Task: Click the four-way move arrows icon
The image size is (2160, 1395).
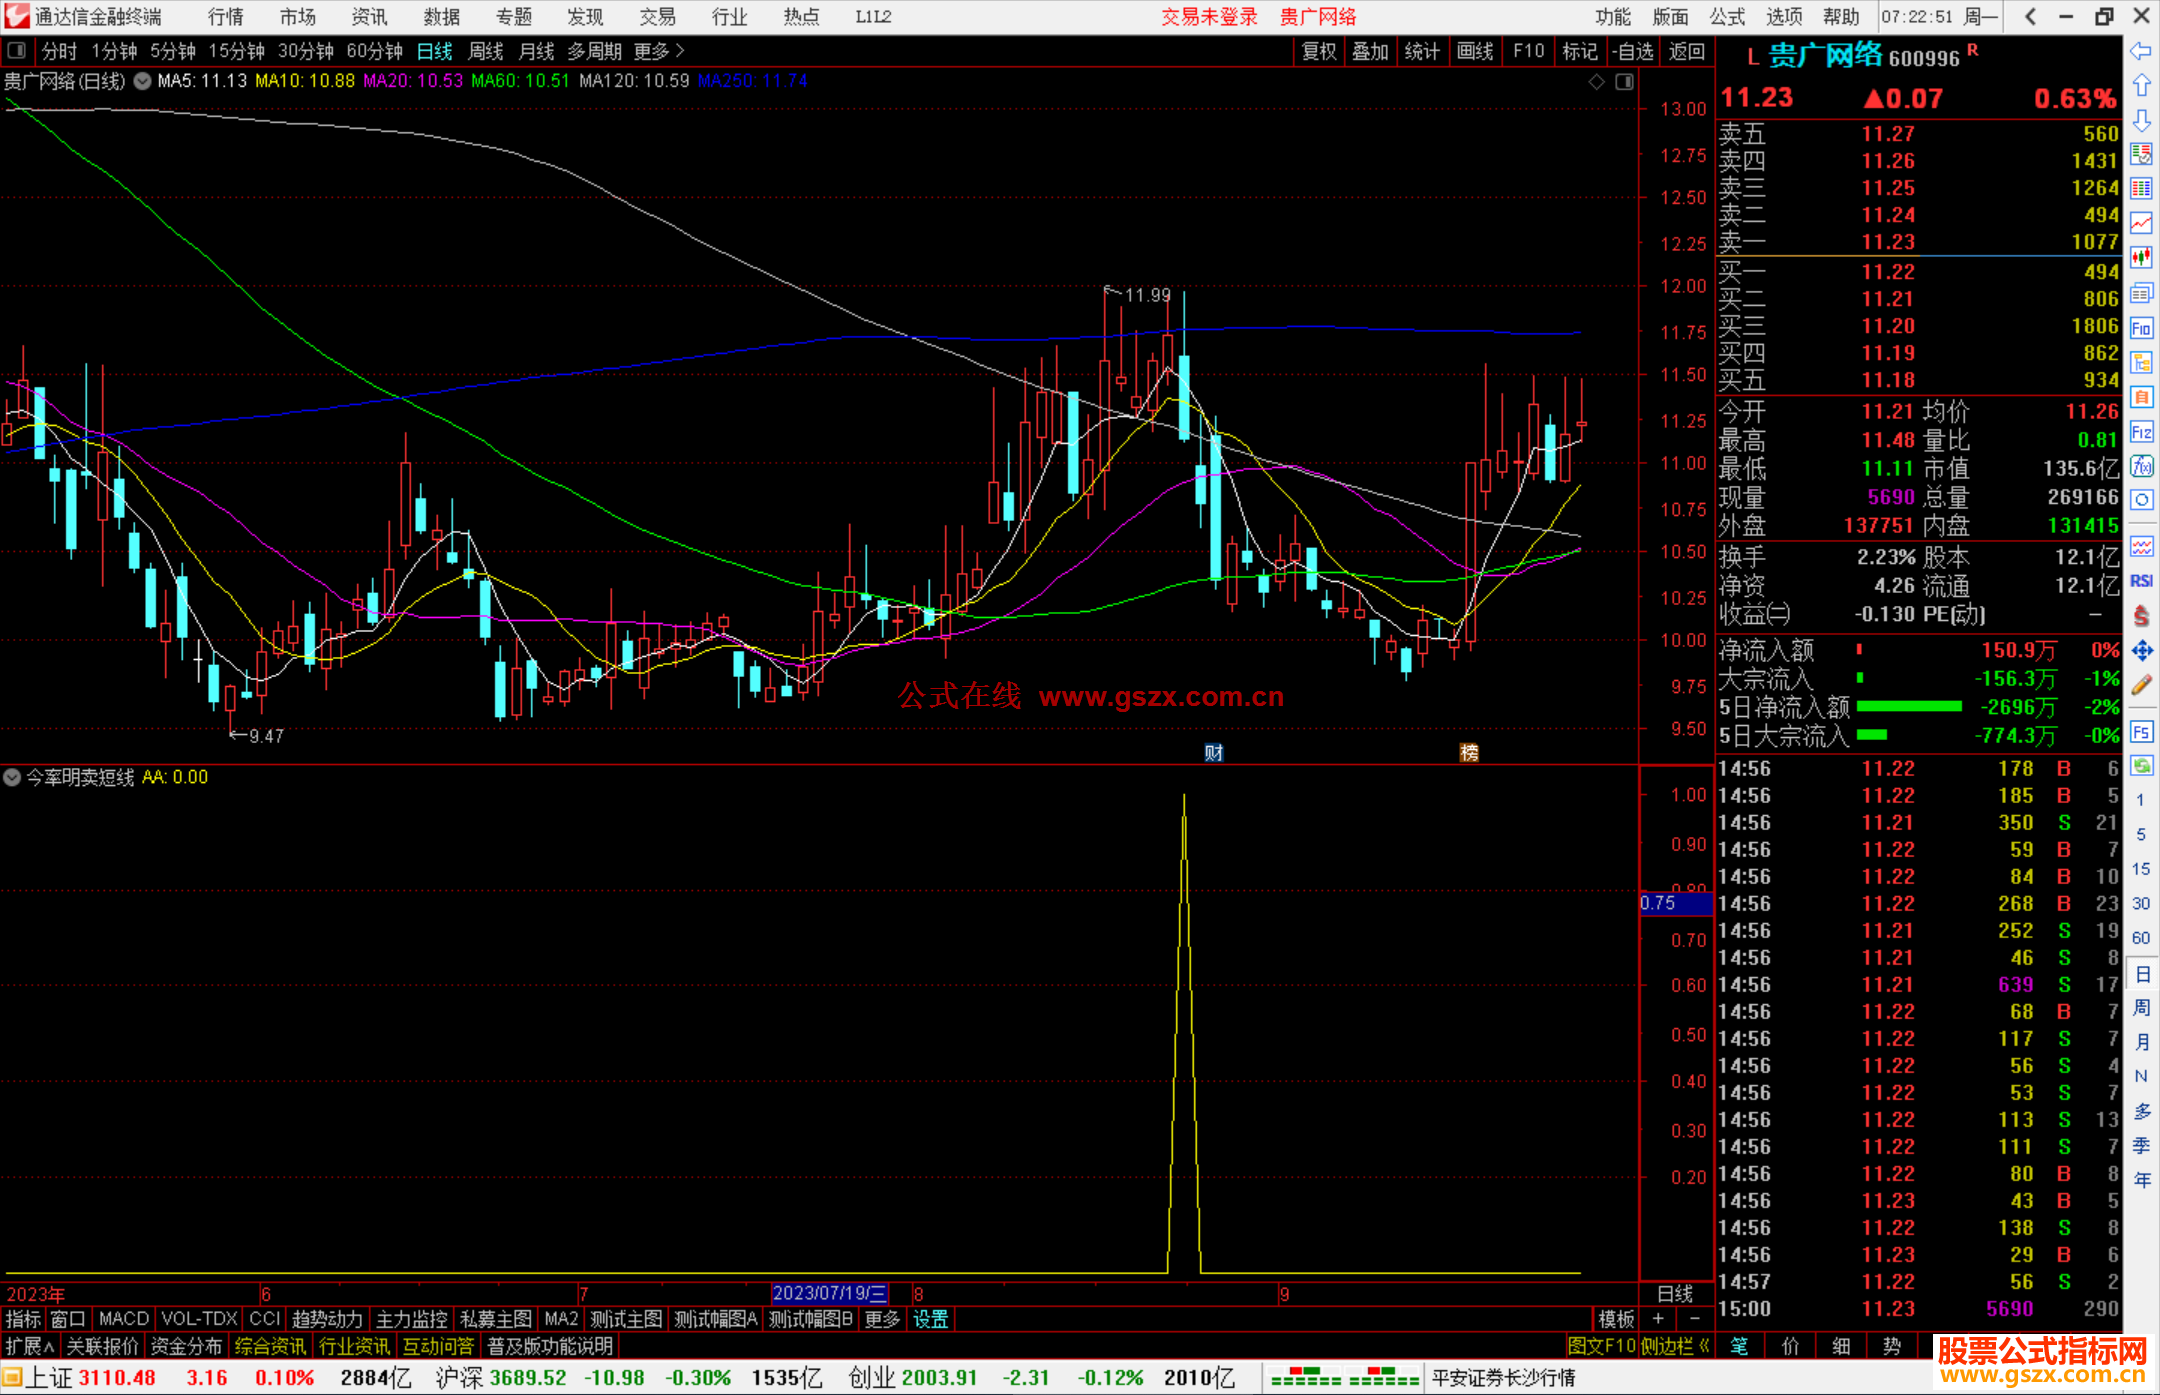Action: coord(2141,651)
